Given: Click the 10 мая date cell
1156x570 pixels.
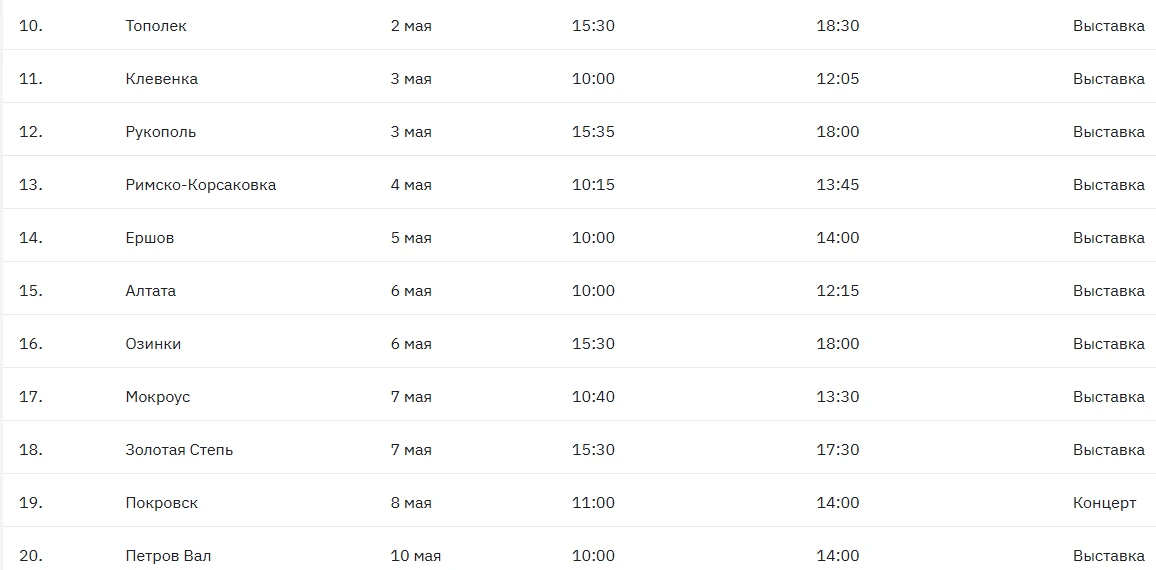Looking at the screenshot, I should point(415,556).
